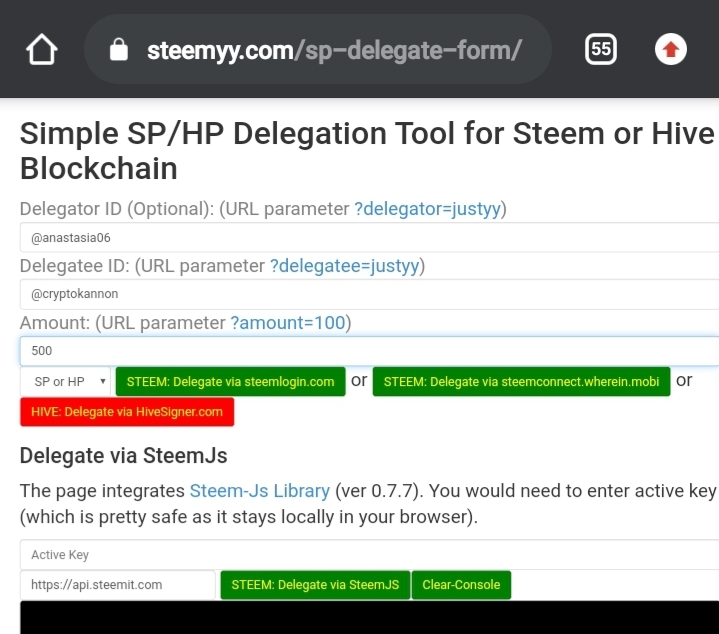Click HIVE: Delegate via HiveSigner.com button
Screen dimensions: 719x634
[x=127, y=412]
